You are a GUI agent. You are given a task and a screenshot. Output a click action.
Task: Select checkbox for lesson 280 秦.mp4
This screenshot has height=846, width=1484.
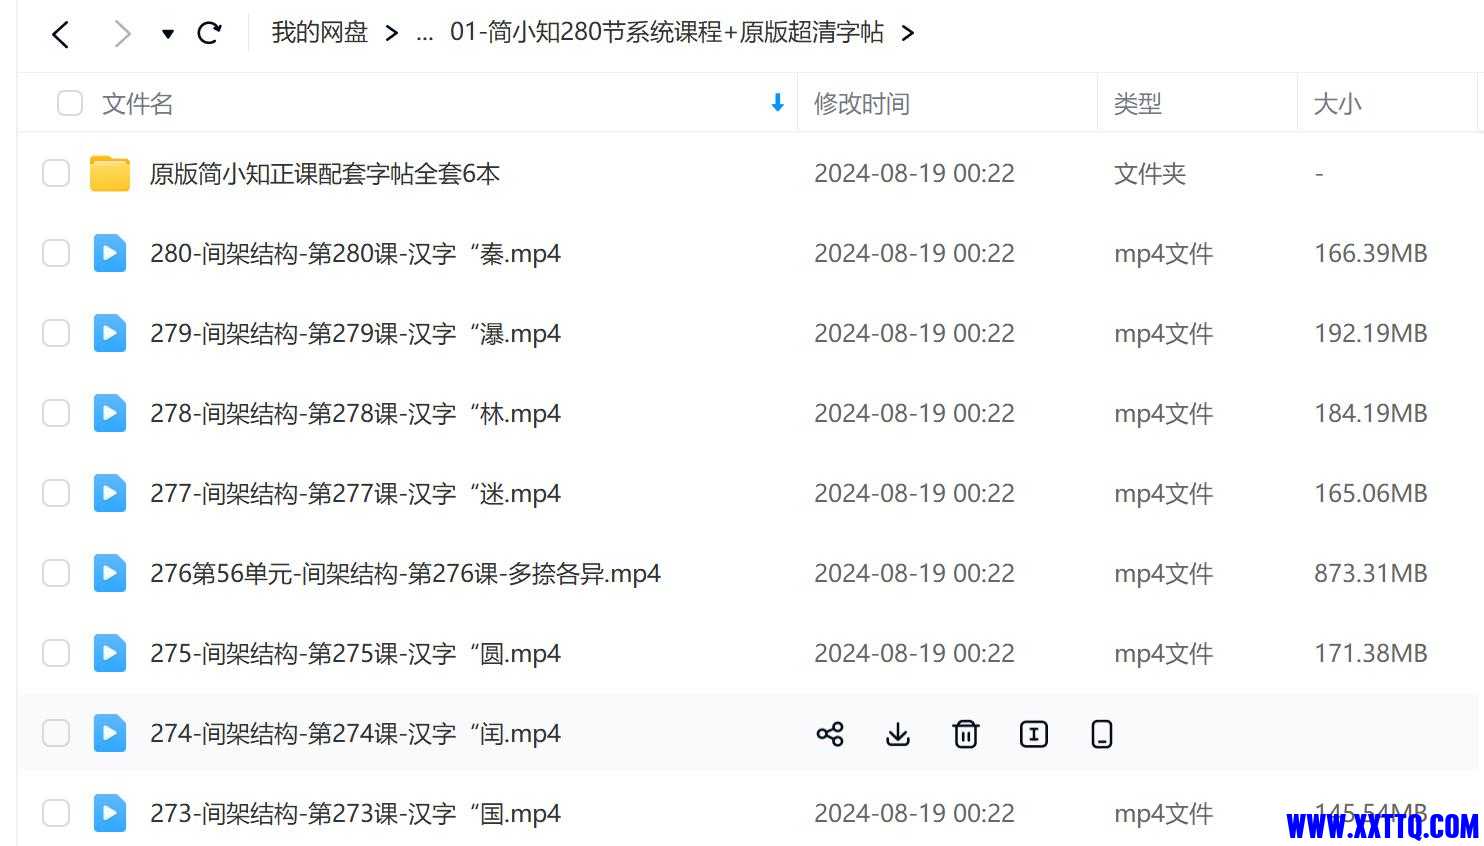[x=56, y=253]
